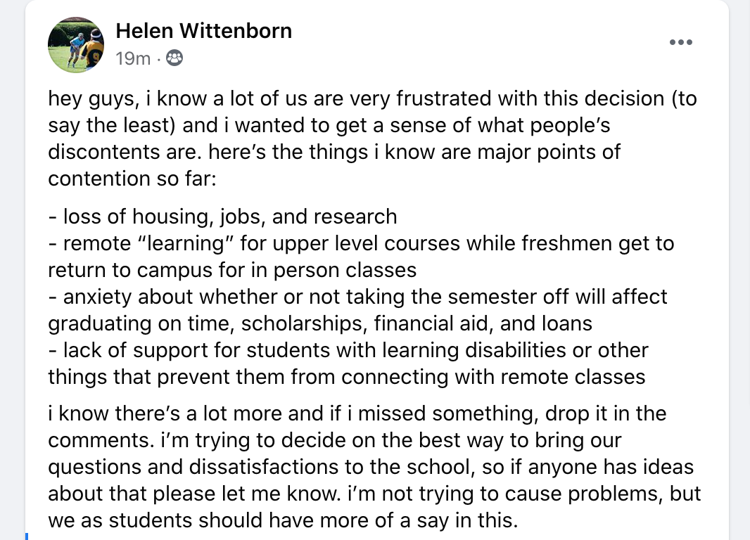
Task: Click the opening "hey guys" paragraph
Action: (373, 139)
